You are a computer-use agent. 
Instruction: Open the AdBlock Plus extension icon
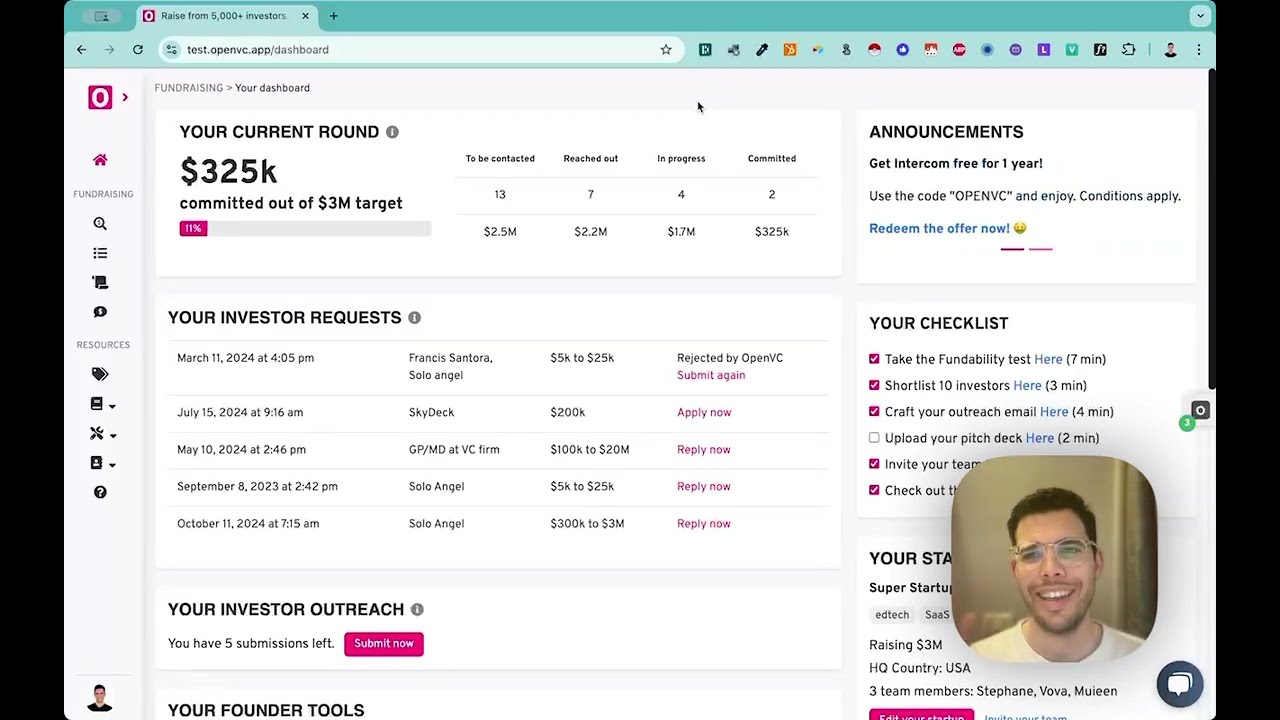coord(959,50)
